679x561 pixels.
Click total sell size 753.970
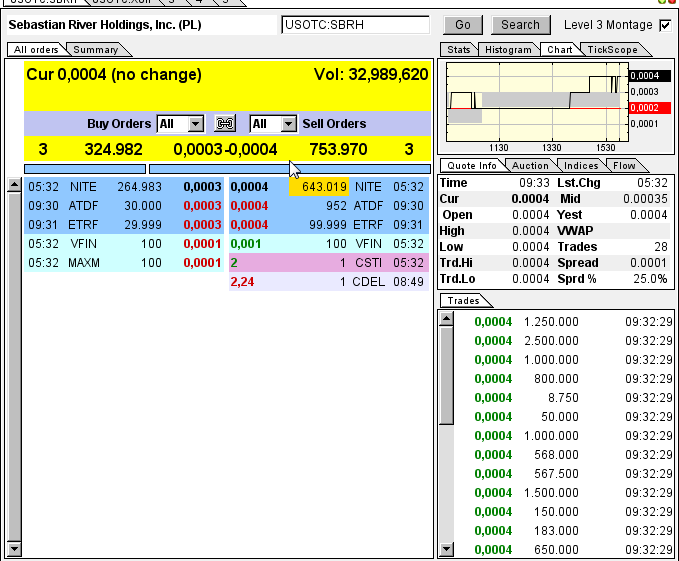coord(338,150)
